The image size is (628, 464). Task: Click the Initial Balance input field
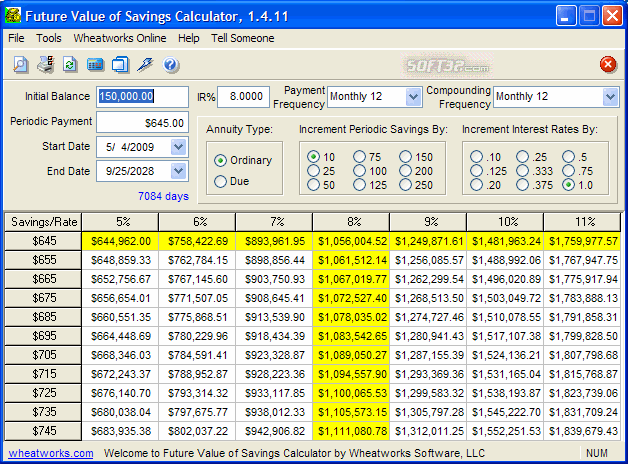click(x=142, y=96)
